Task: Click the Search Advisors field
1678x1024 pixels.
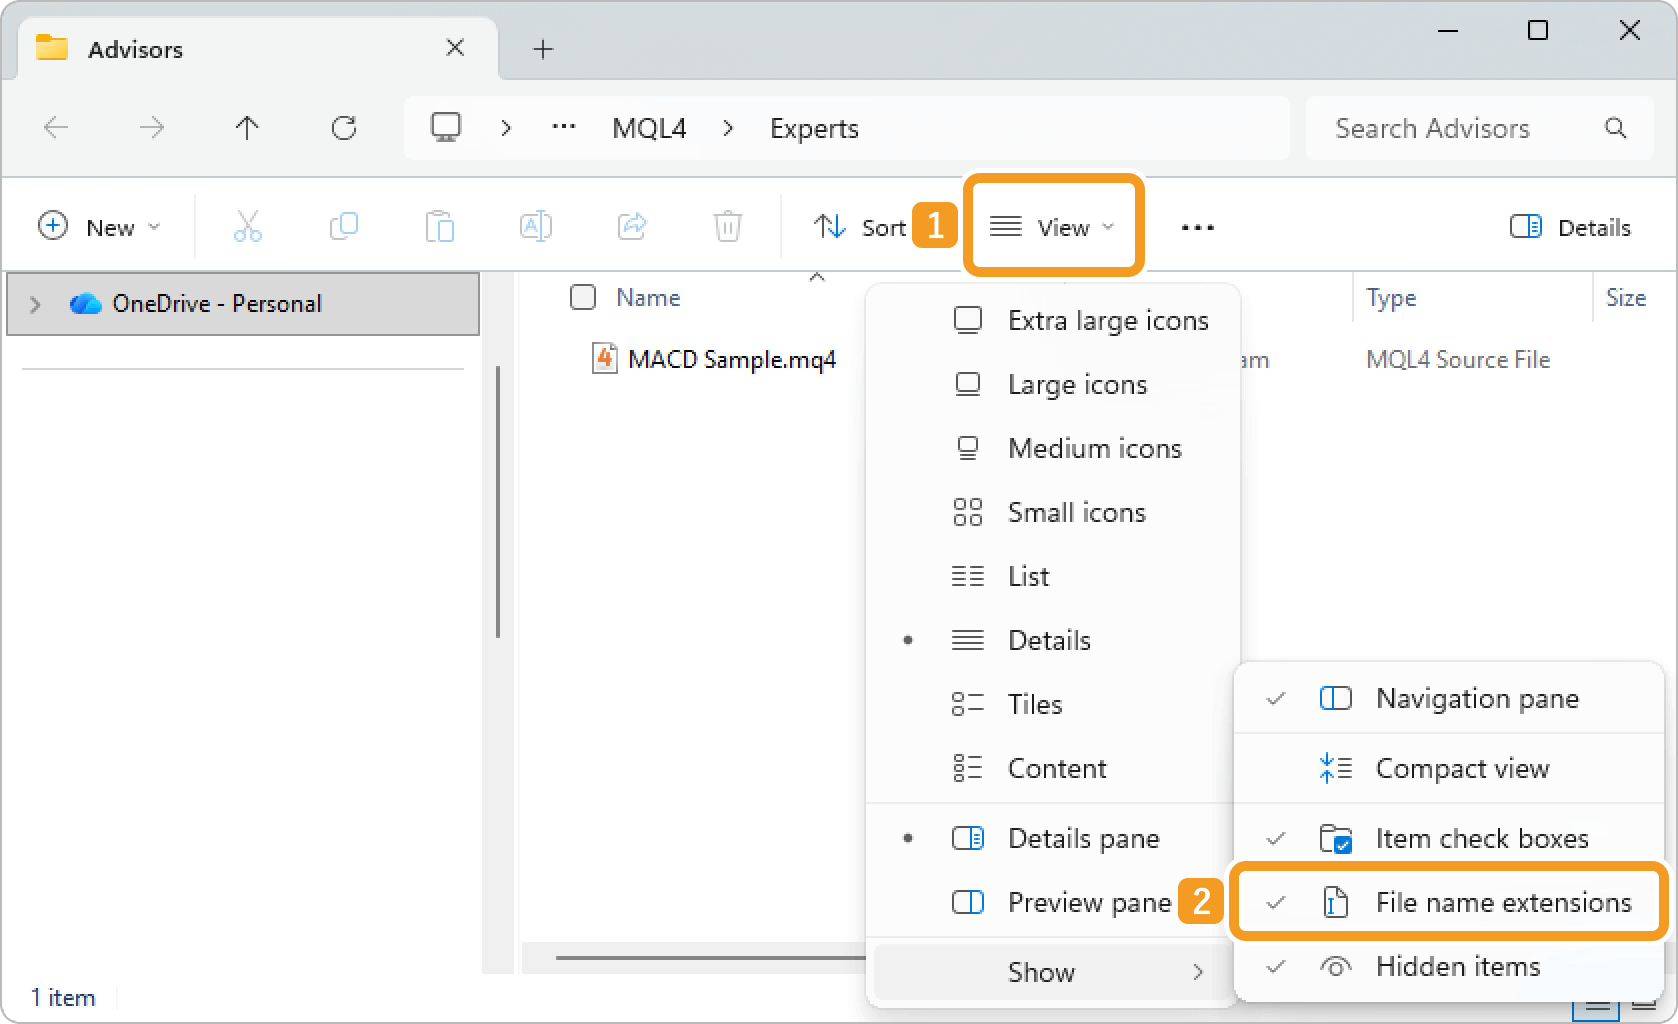Action: click(x=1460, y=128)
